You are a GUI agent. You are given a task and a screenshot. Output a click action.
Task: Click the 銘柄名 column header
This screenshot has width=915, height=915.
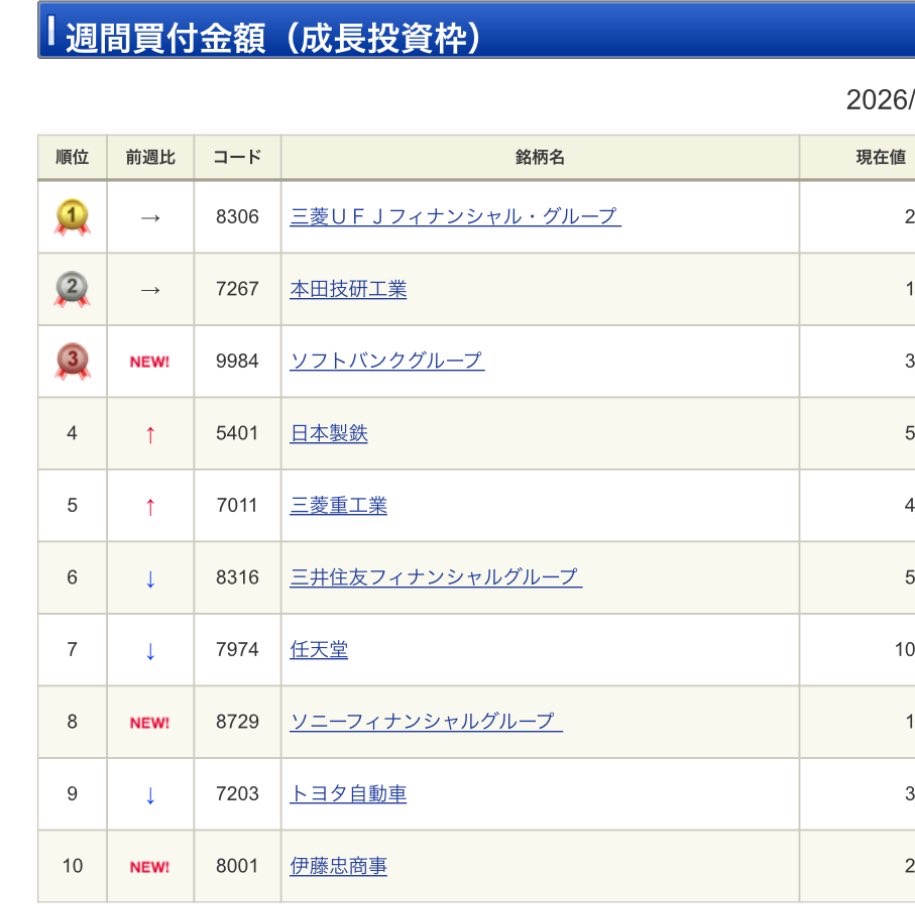(x=540, y=157)
